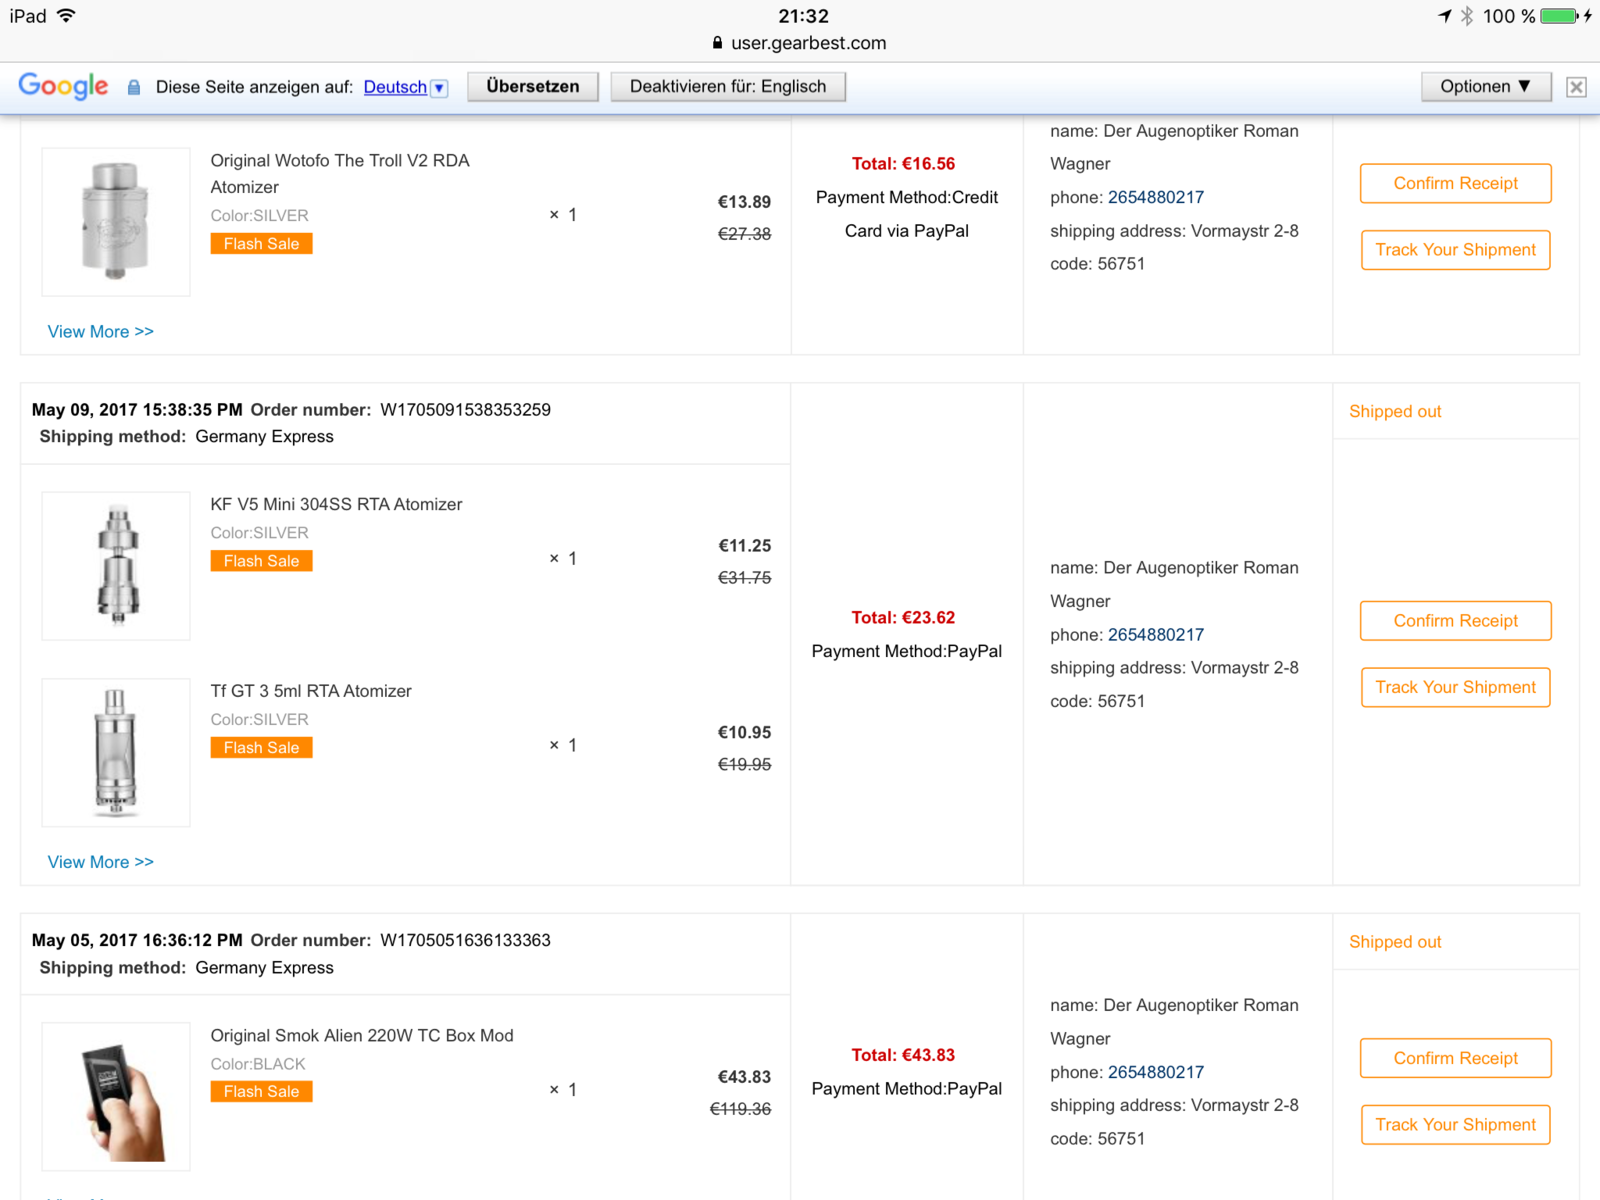This screenshot has height=1200, width=1600.
Task: Select the Deutsch language link
Action: 395,87
